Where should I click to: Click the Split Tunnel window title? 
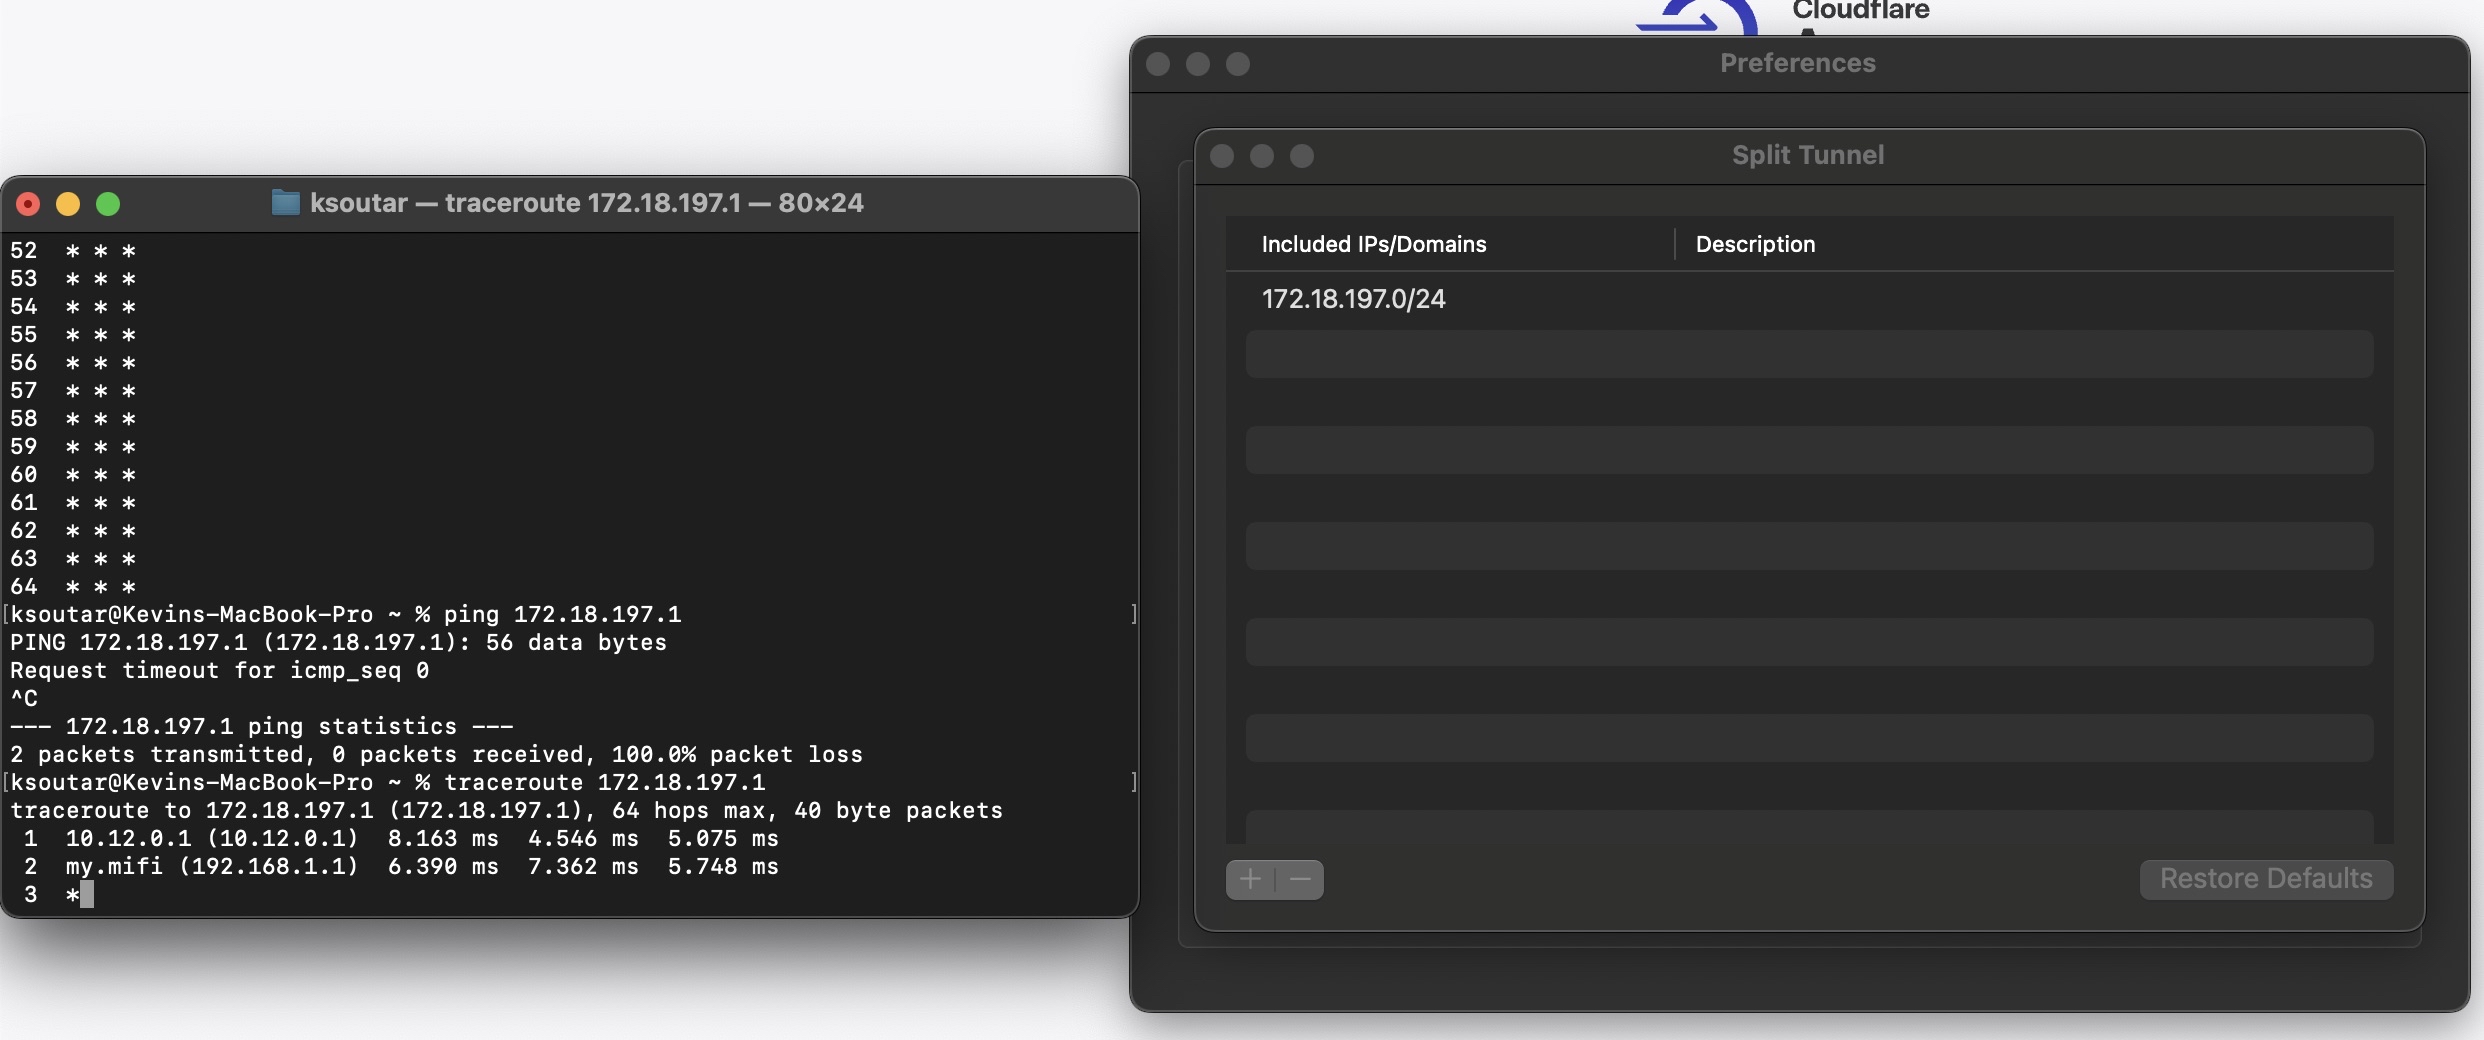point(1808,155)
